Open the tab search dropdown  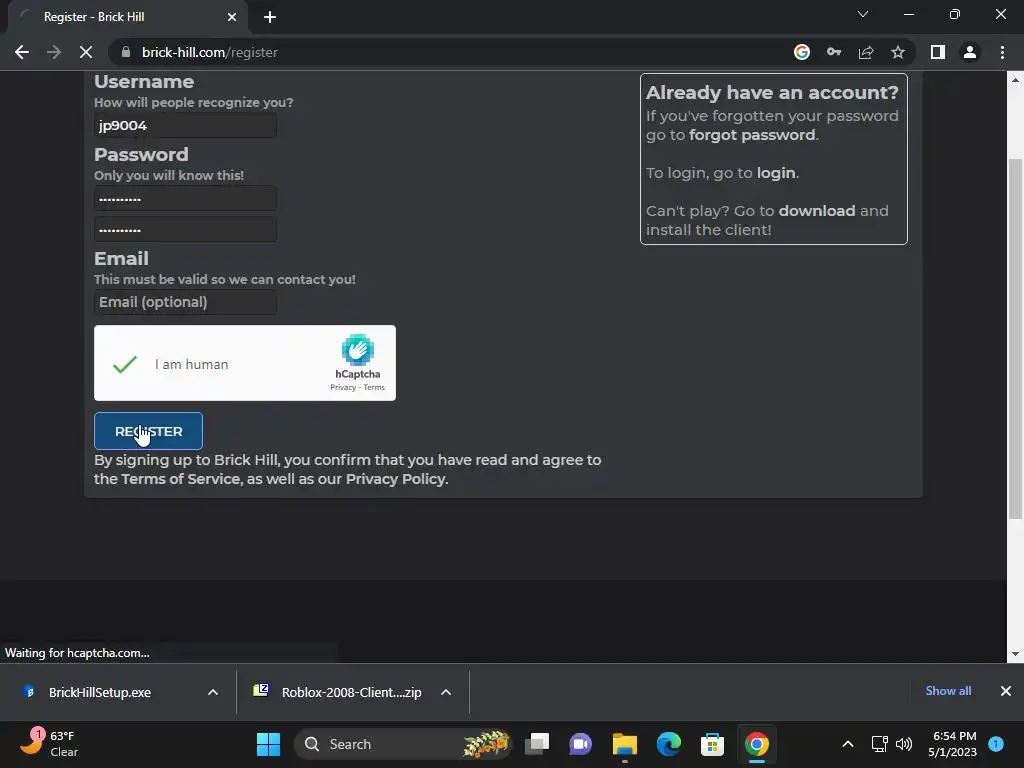[863, 14]
